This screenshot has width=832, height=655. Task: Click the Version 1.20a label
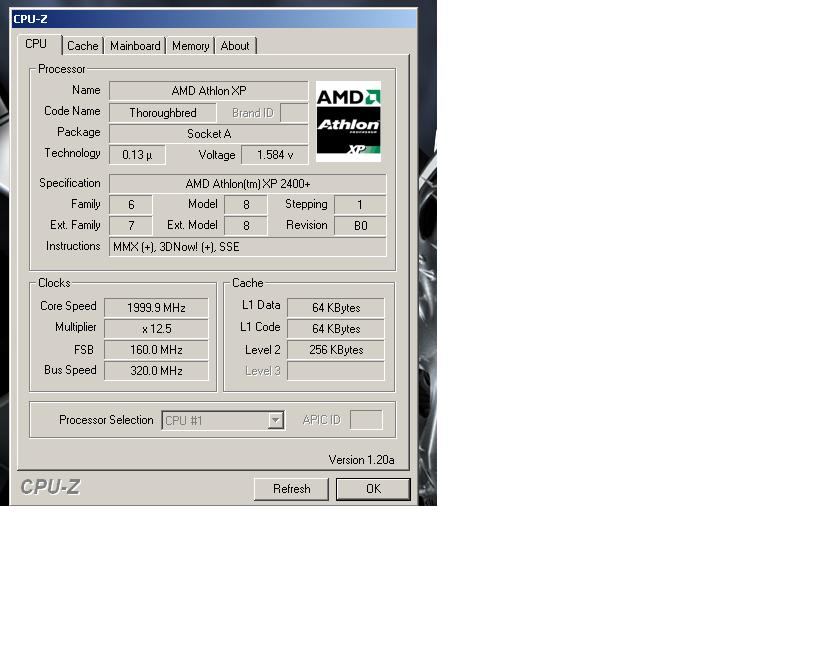click(x=361, y=460)
